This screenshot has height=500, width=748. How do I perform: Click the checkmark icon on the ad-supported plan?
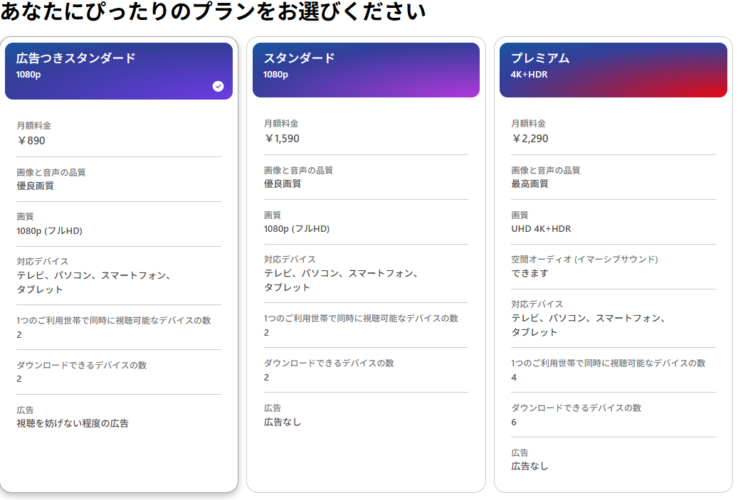[218, 86]
